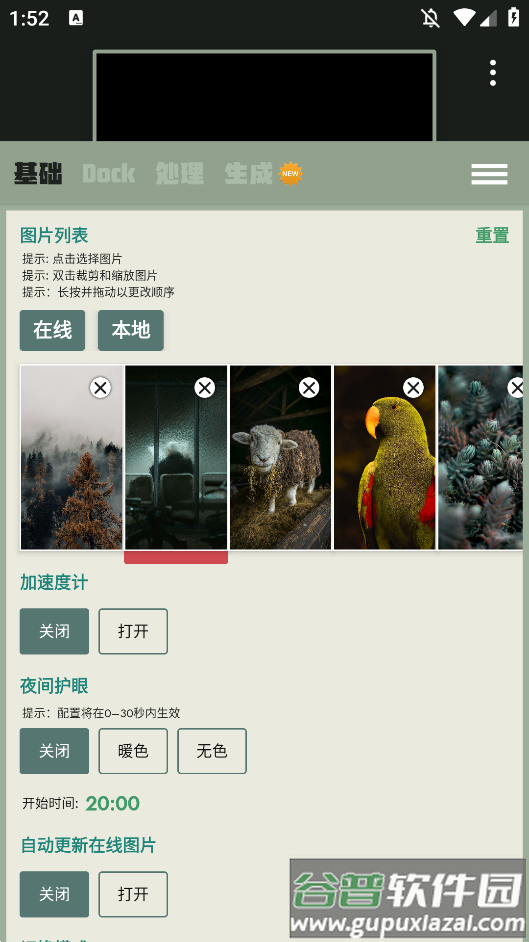This screenshot has width=529, height=942.
Task: Open the hamburger menu icon
Action: point(489,174)
